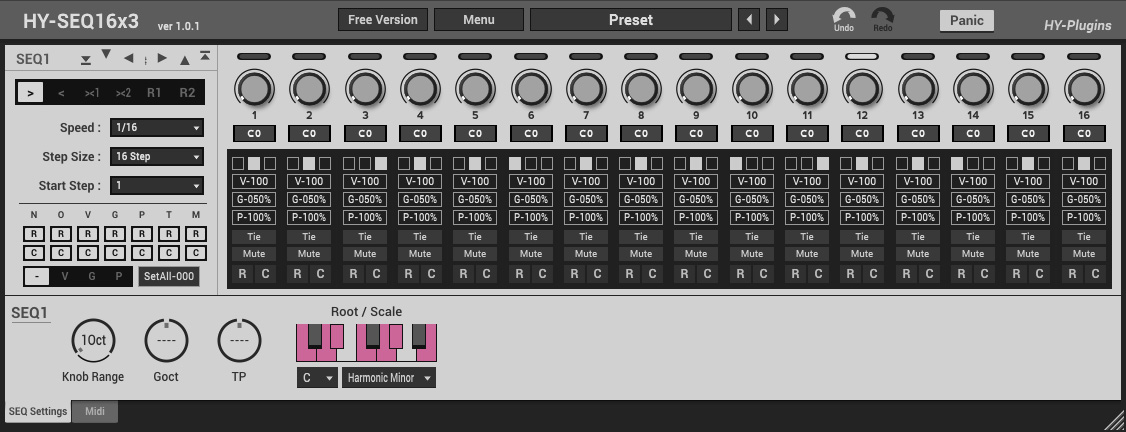Open the Menu button
The width and height of the screenshot is (1126, 432).
[478, 19]
